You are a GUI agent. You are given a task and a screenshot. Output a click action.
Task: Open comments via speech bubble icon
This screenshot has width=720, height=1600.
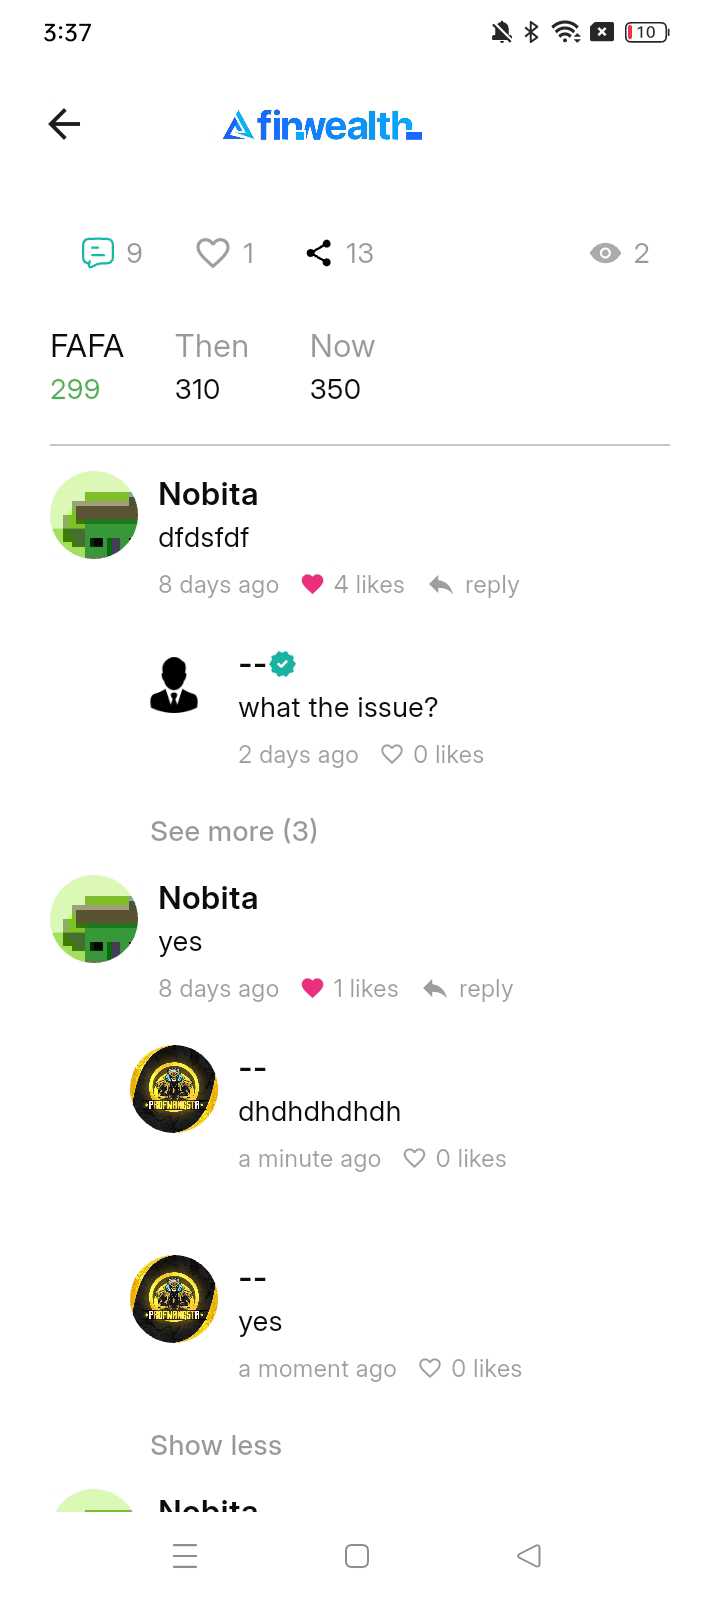click(x=98, y=253)
